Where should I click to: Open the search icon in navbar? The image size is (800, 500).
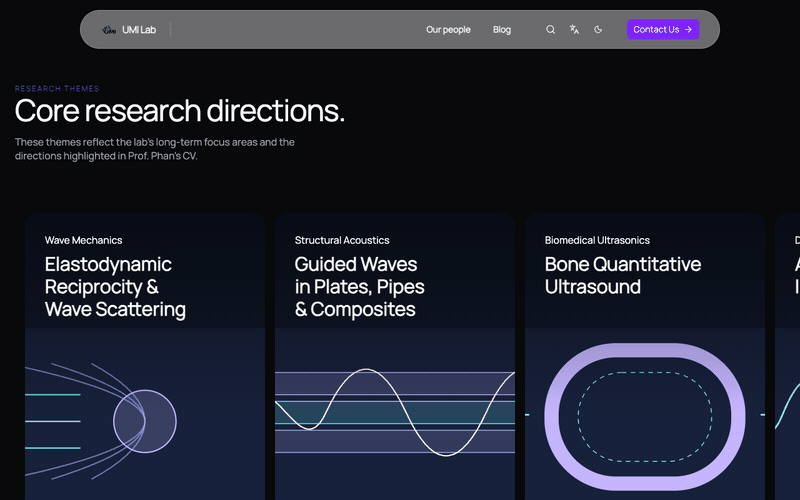click(551, 30)
